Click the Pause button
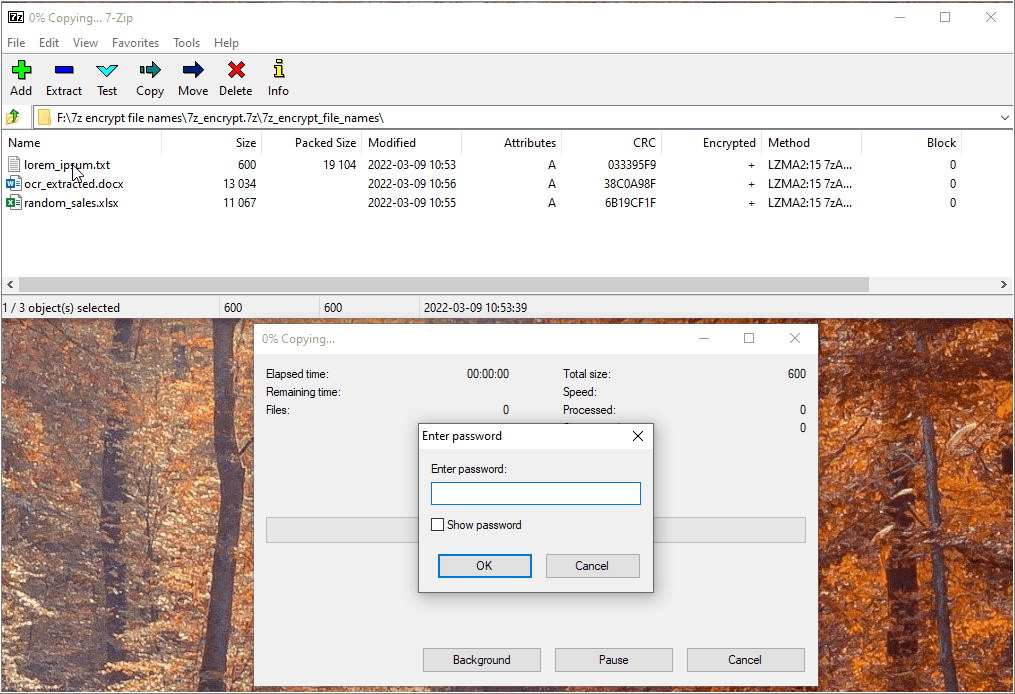This screenshot has height=694, width=1015. point(613,660)
